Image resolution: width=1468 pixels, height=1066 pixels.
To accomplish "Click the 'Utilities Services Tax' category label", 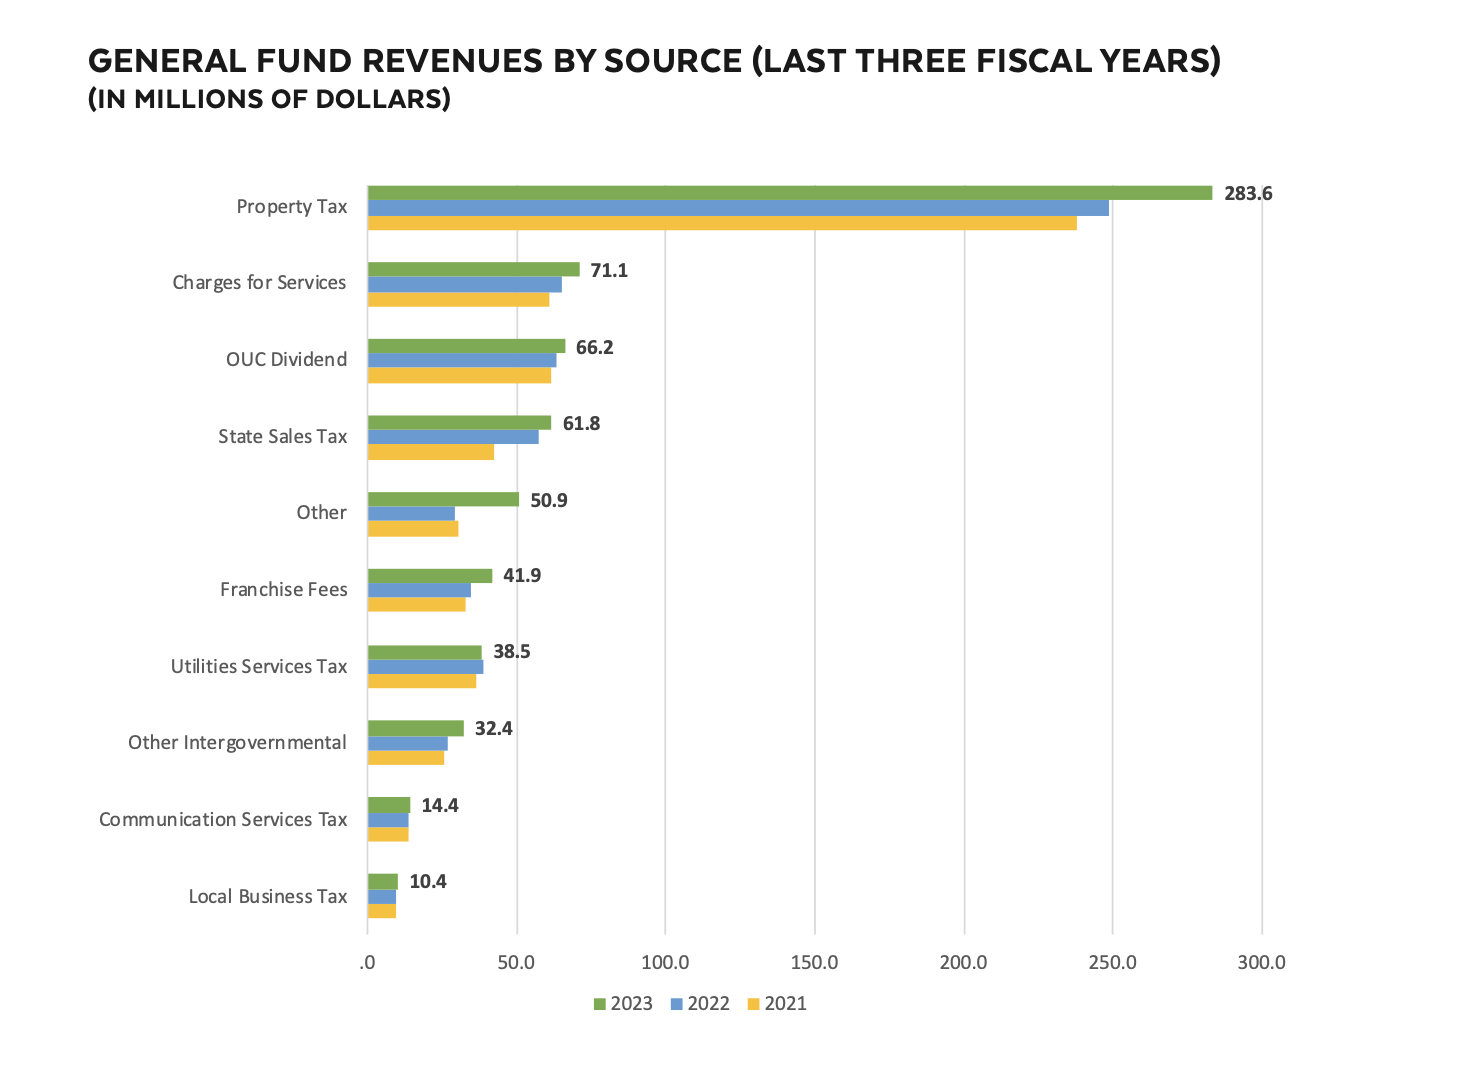I will (x=259, y=666).
